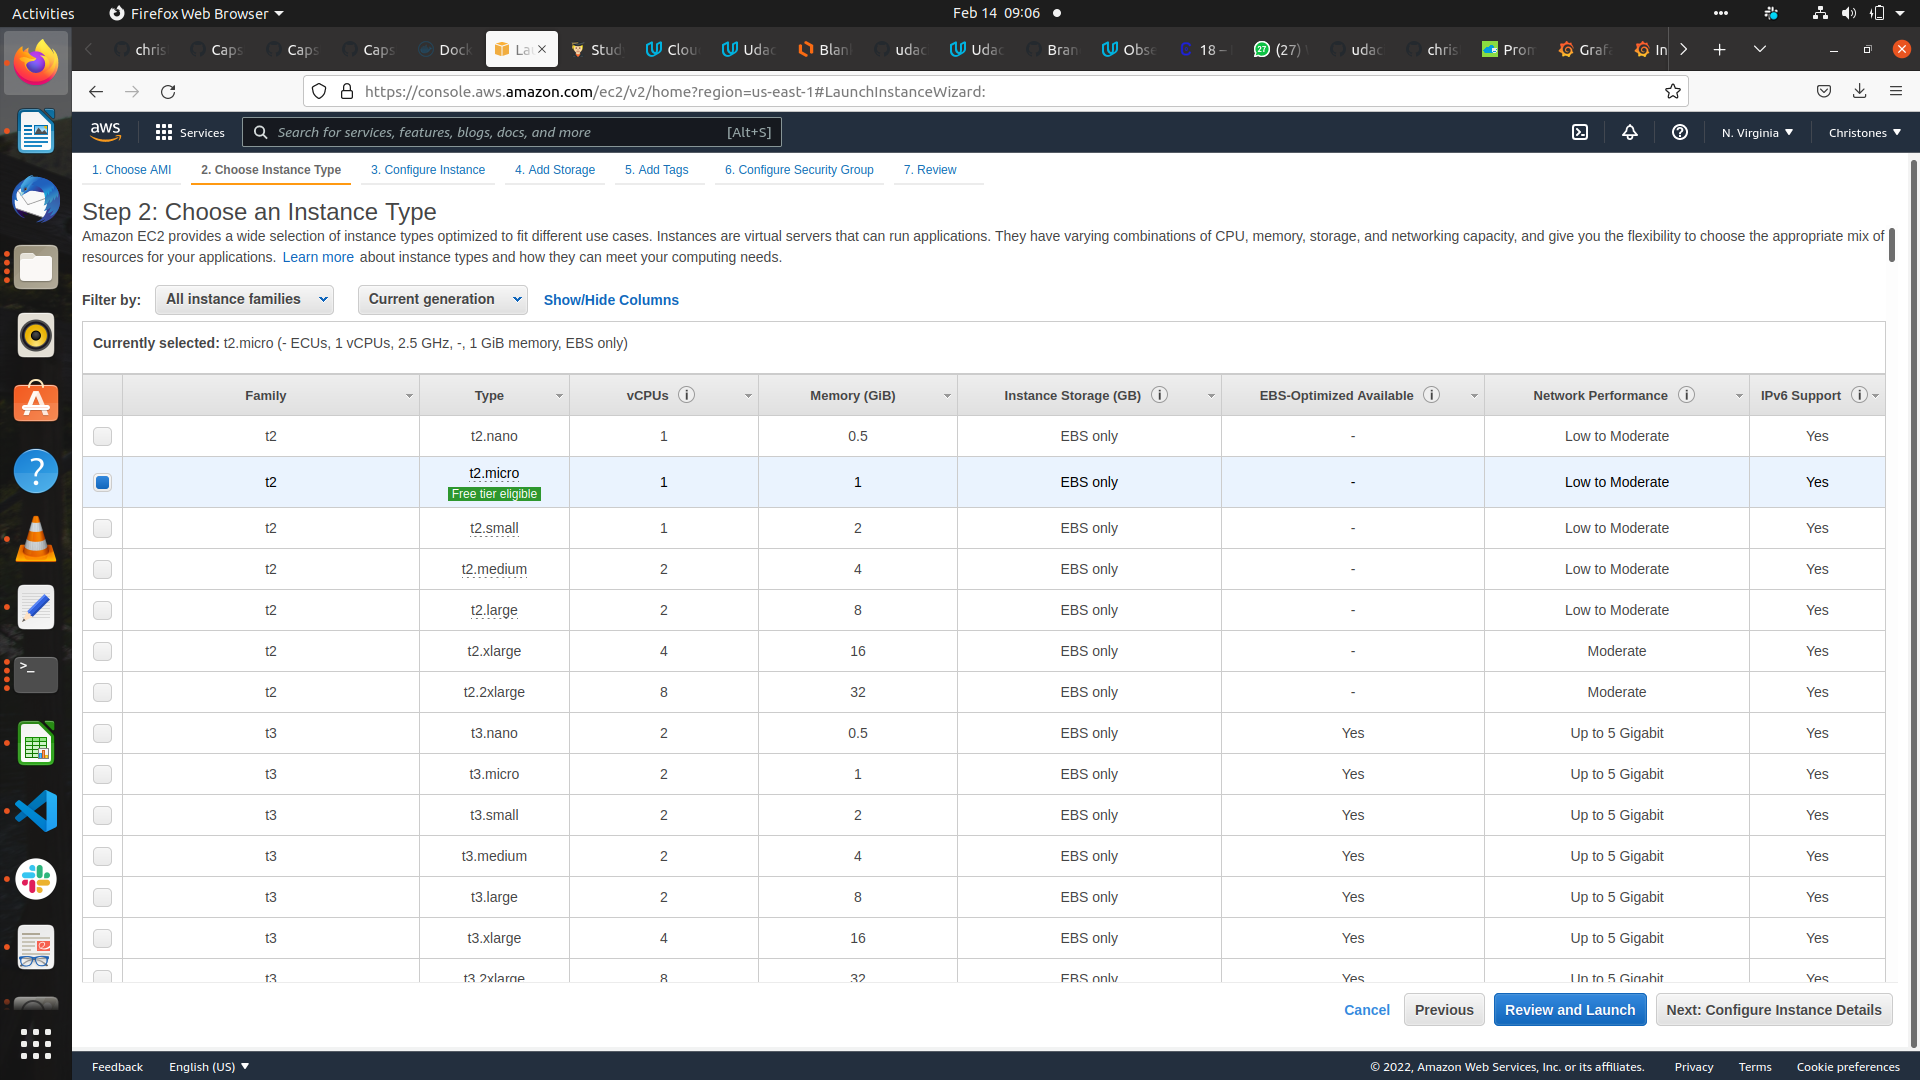
Task: Open the AWS support help icon
Action: (x=1680, y=132)
